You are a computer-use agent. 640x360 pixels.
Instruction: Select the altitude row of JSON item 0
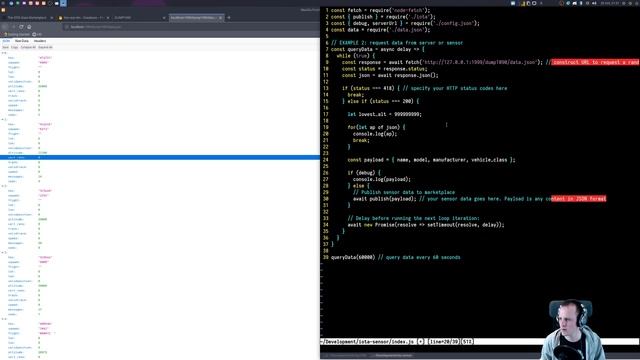coord(160,86)
